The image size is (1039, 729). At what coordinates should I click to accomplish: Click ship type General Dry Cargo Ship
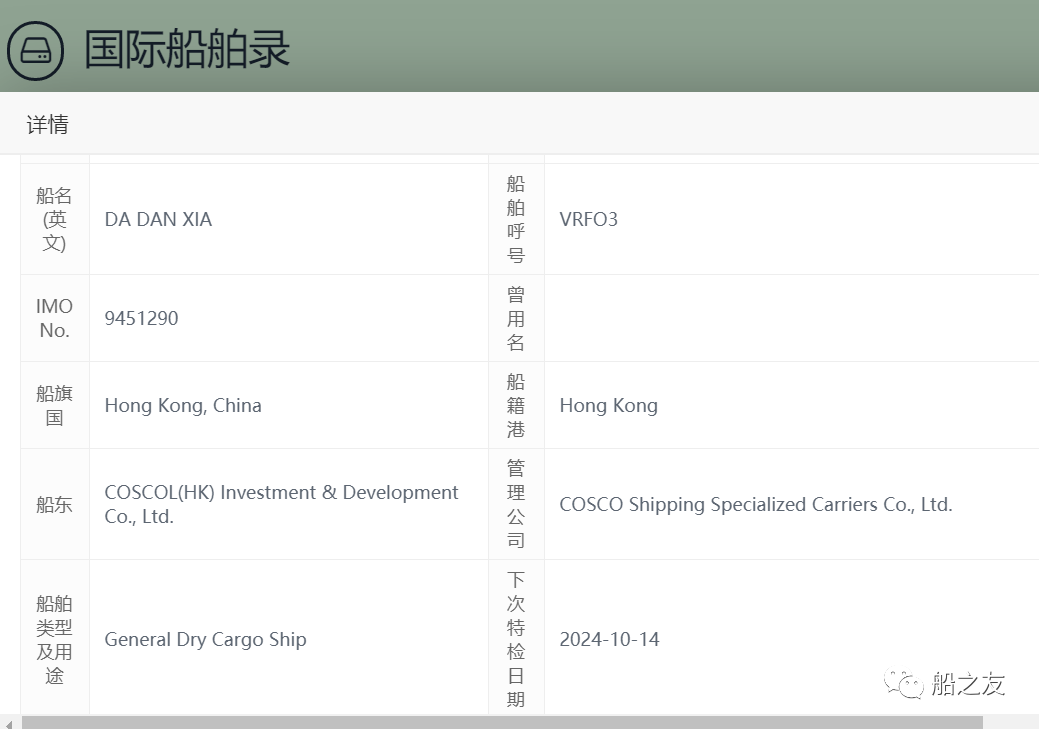(205, 639)
